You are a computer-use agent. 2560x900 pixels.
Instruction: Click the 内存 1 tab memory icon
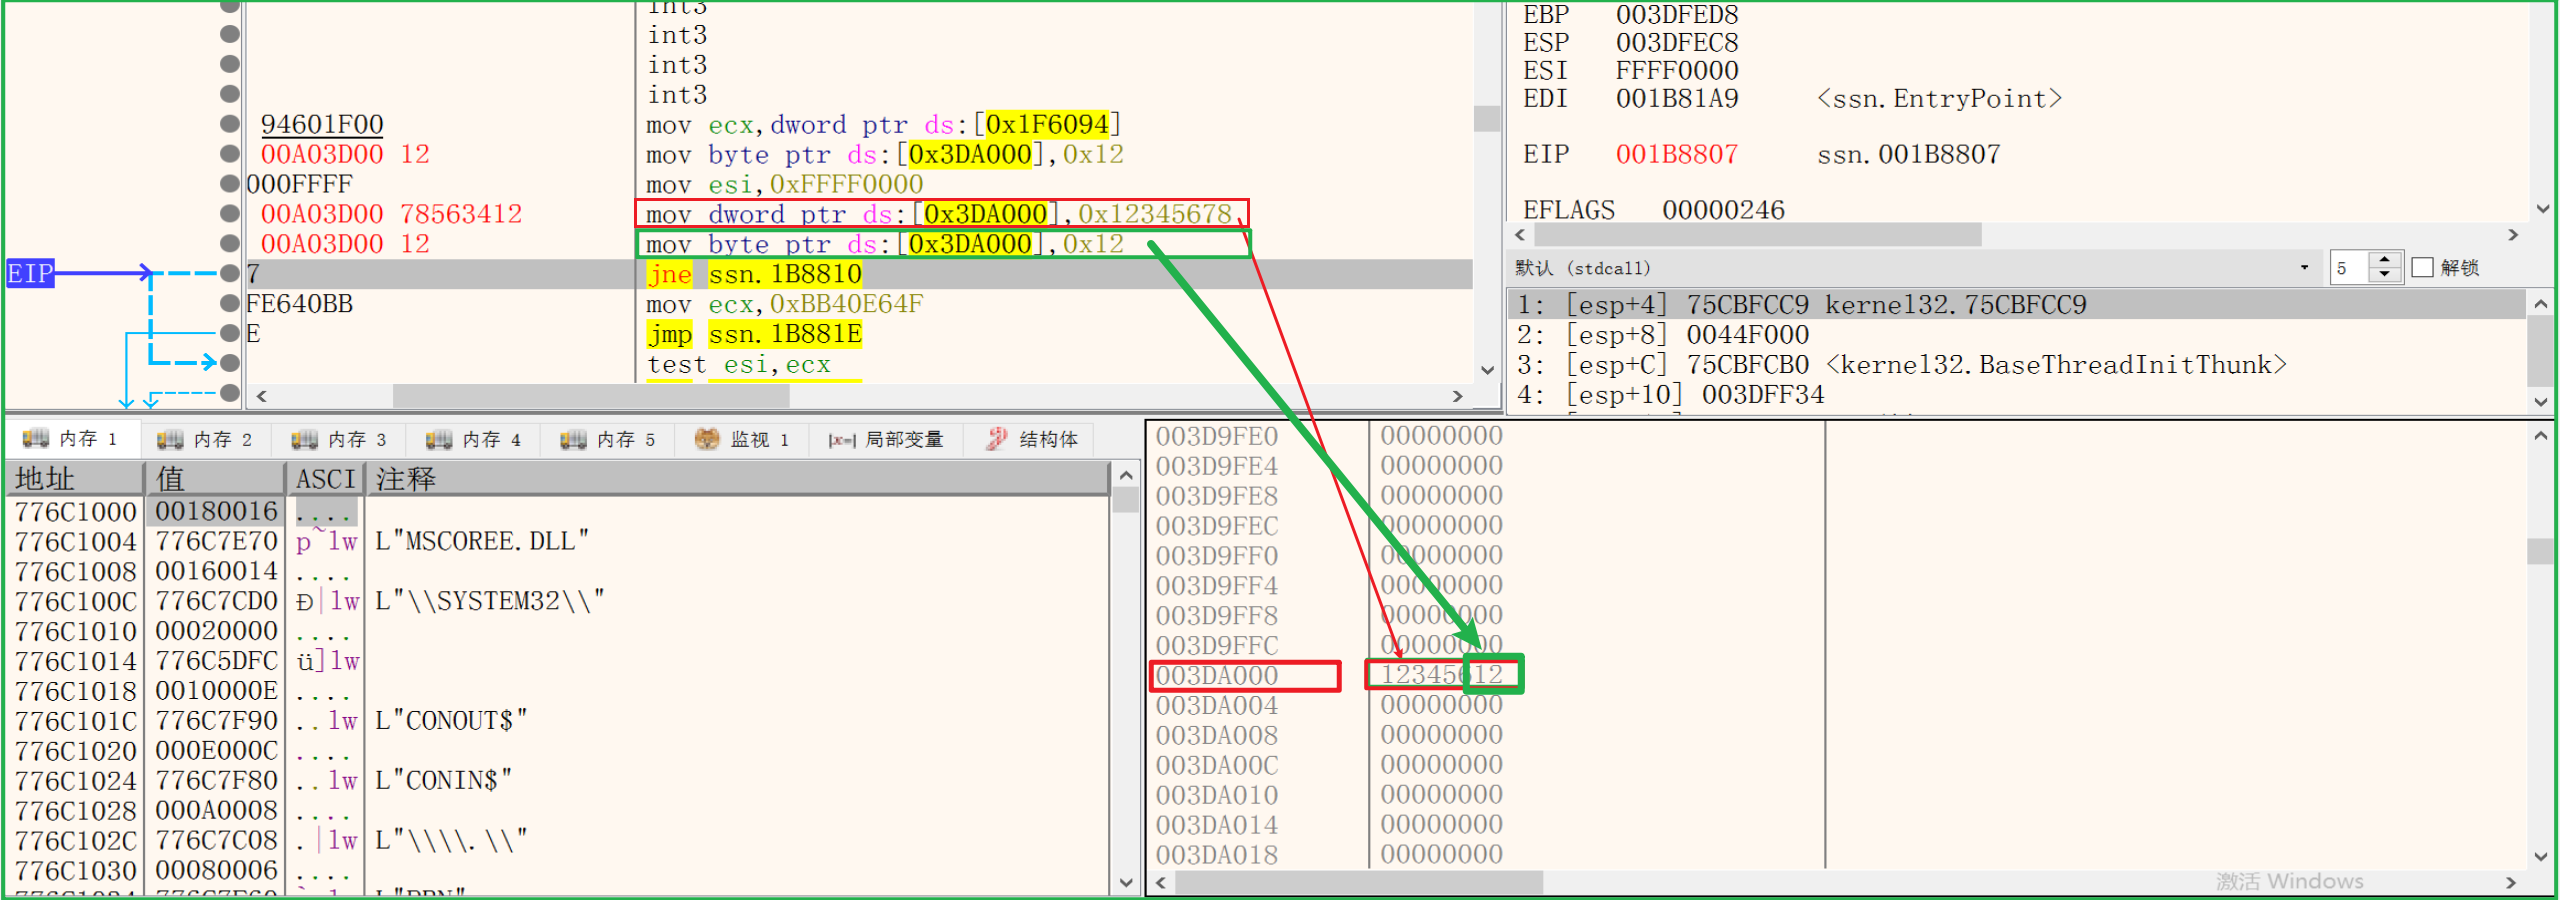[36, 438]
